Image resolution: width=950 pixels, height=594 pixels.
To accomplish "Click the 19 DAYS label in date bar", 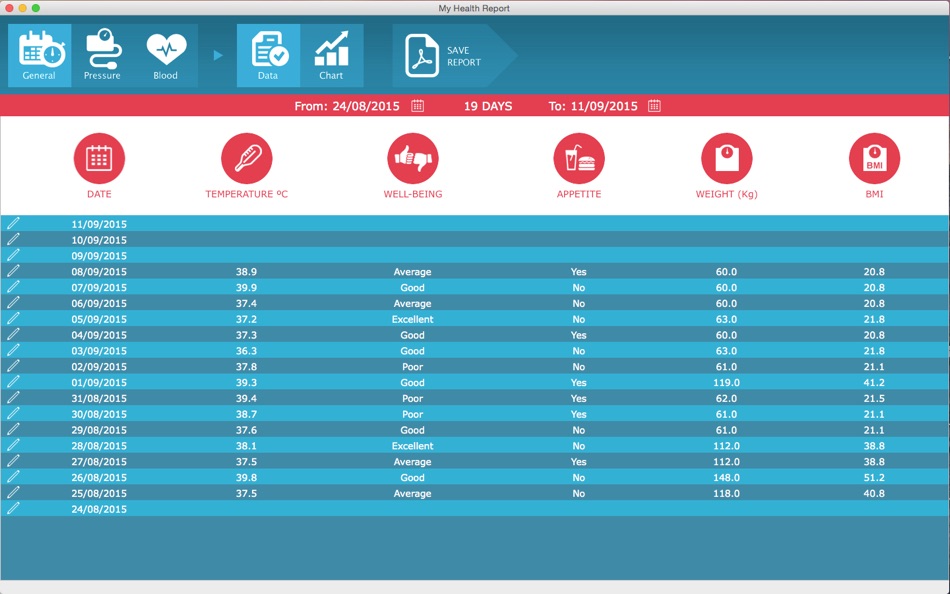I will [x=486, y=105].
